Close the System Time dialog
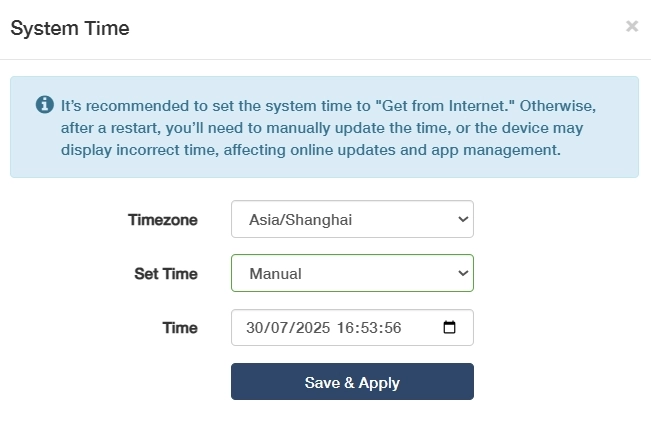Screen dimensions: 651x428 click(631, 26)
